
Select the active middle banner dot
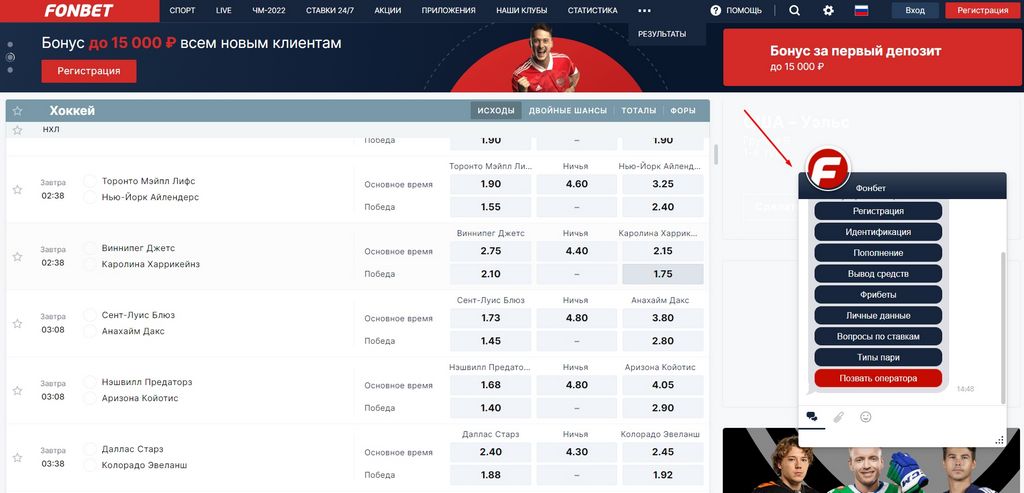(10, 57)
